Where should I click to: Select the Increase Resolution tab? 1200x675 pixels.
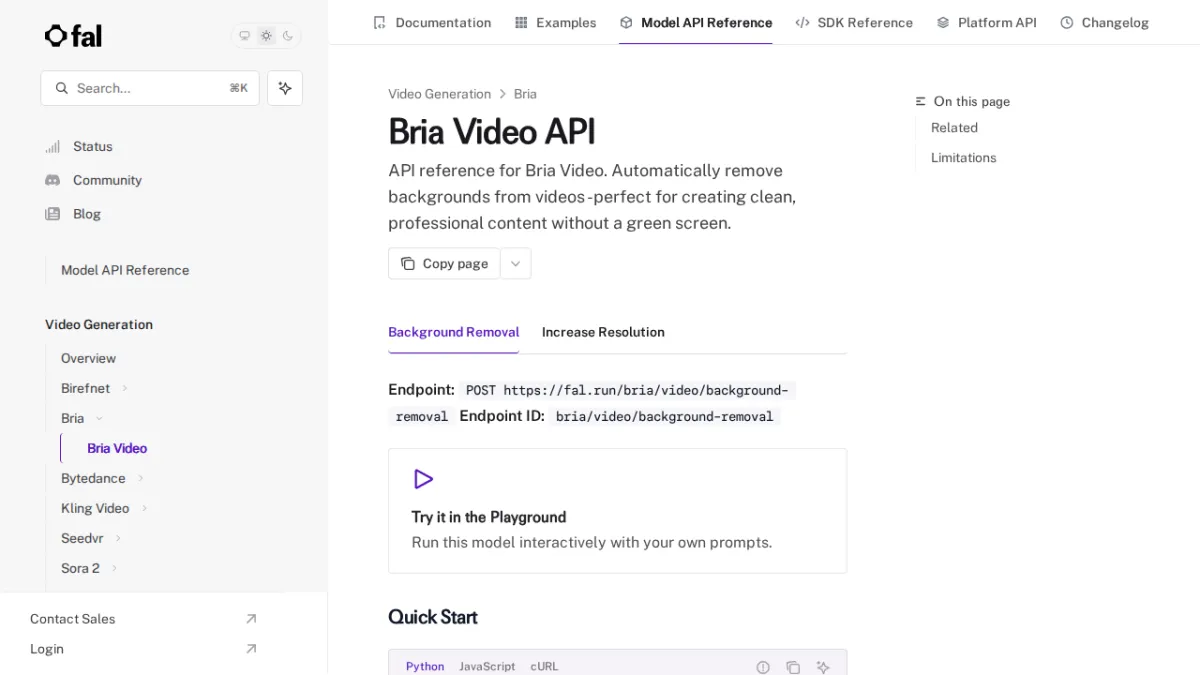[603, 332]
